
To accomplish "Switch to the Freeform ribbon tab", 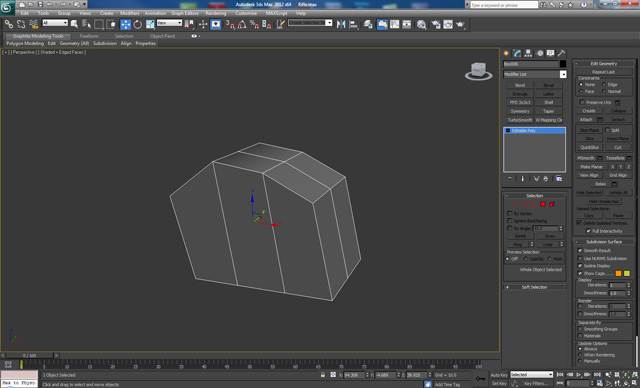I will pyautogui.click(x=89, y=36).
